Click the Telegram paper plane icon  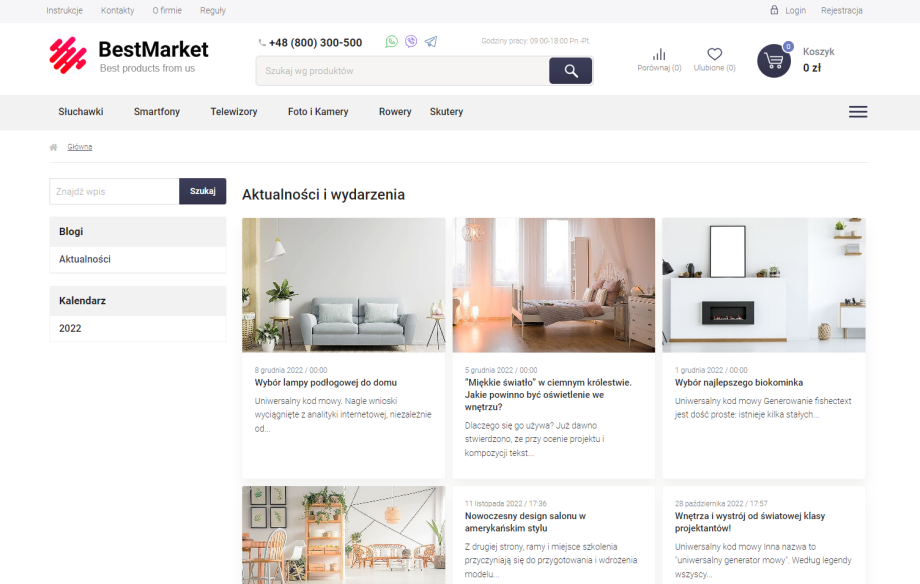pos(431,42)
